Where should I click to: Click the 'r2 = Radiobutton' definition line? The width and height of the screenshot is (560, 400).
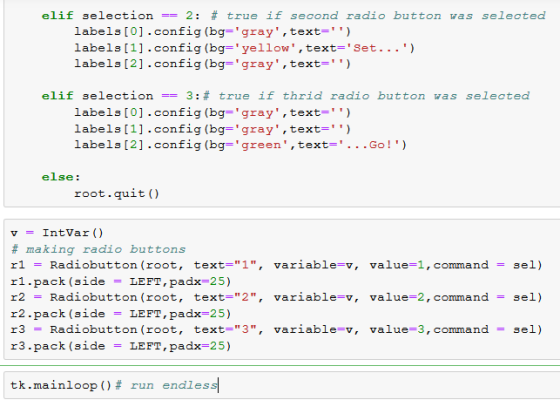[277, 297]
